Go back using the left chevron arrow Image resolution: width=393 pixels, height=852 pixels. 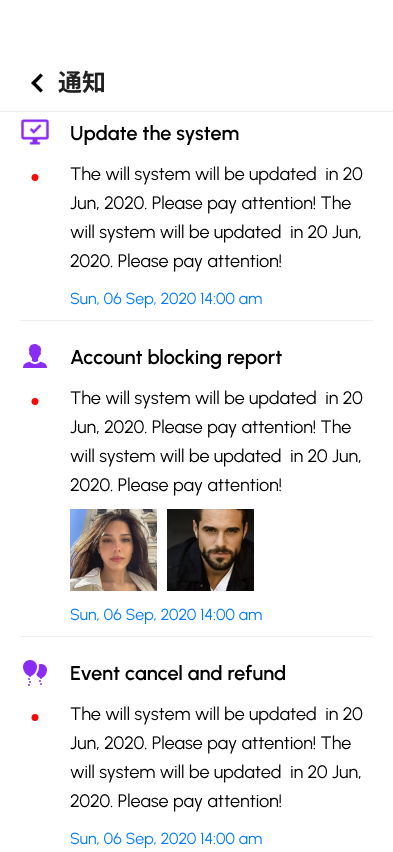tap(37, 83)
